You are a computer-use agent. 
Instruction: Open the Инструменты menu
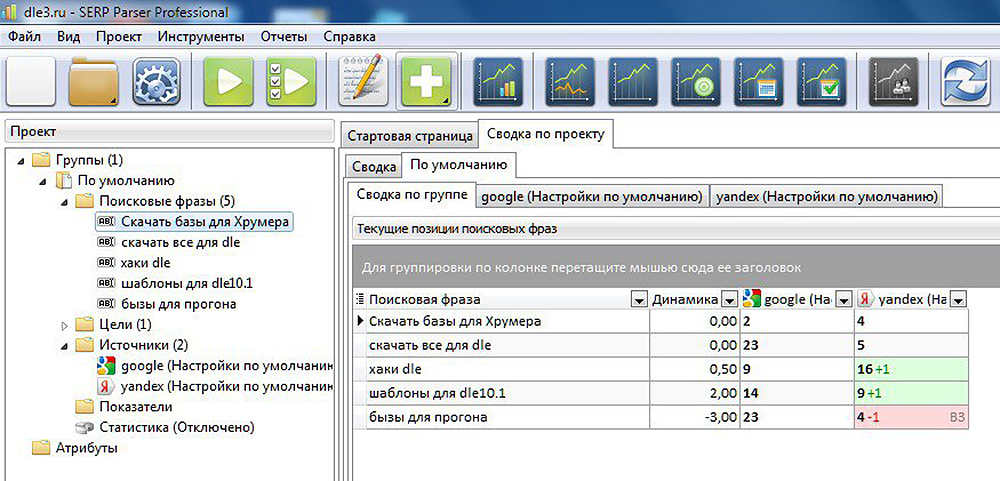click(201, 36)
